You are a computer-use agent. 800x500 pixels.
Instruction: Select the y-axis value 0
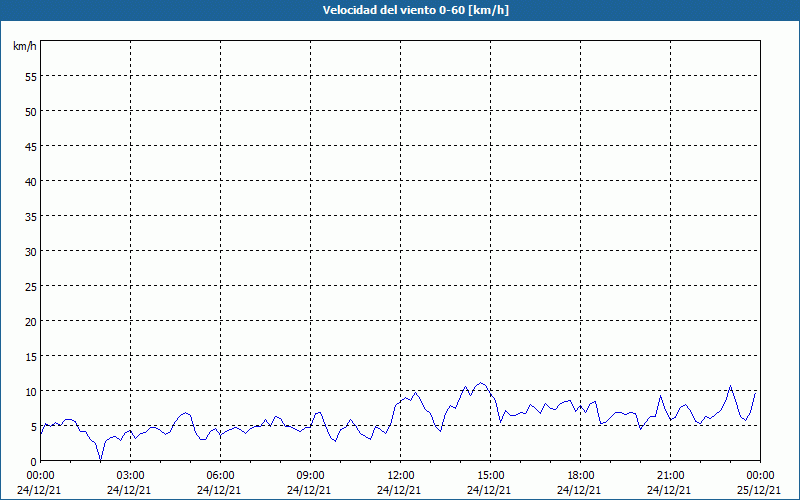click(34, 462)
